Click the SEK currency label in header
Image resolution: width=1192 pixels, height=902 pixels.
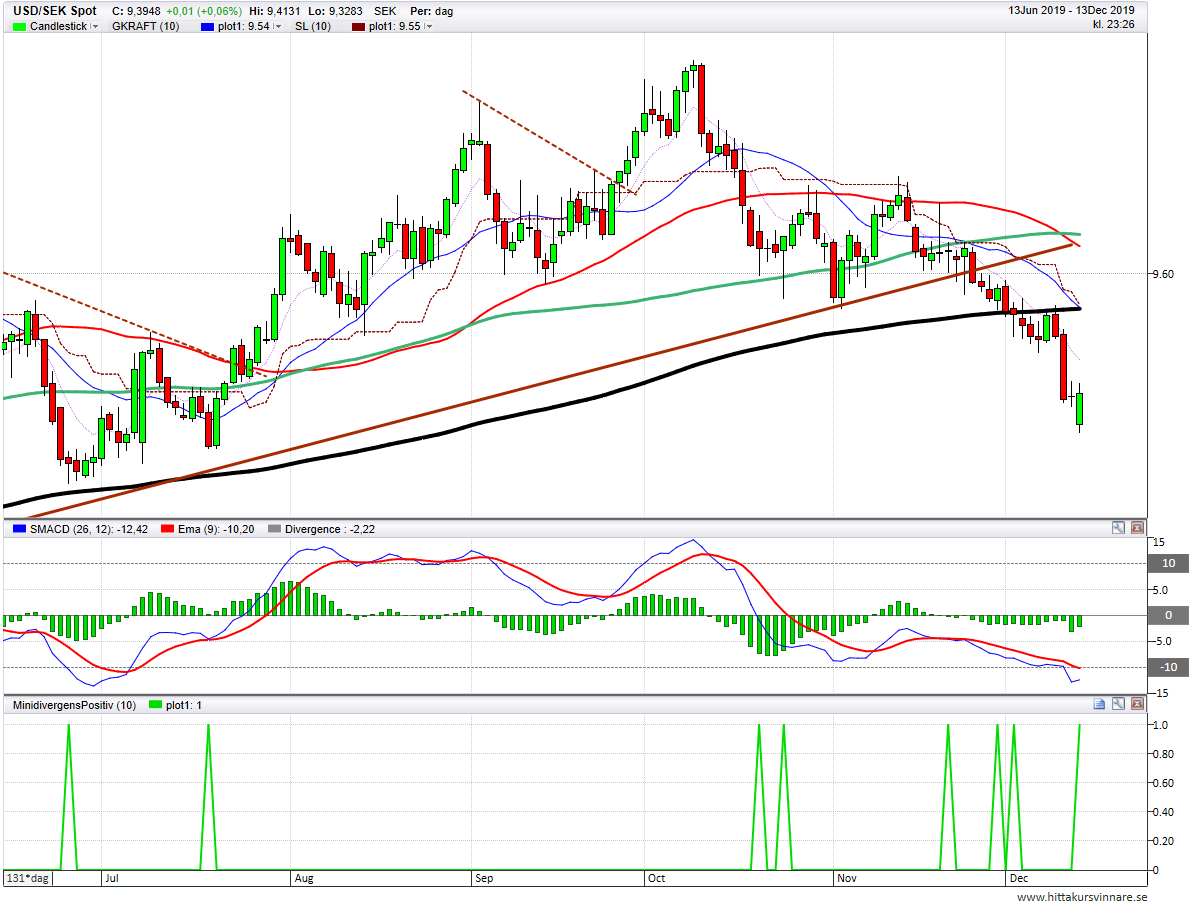(x=385, y=11)
